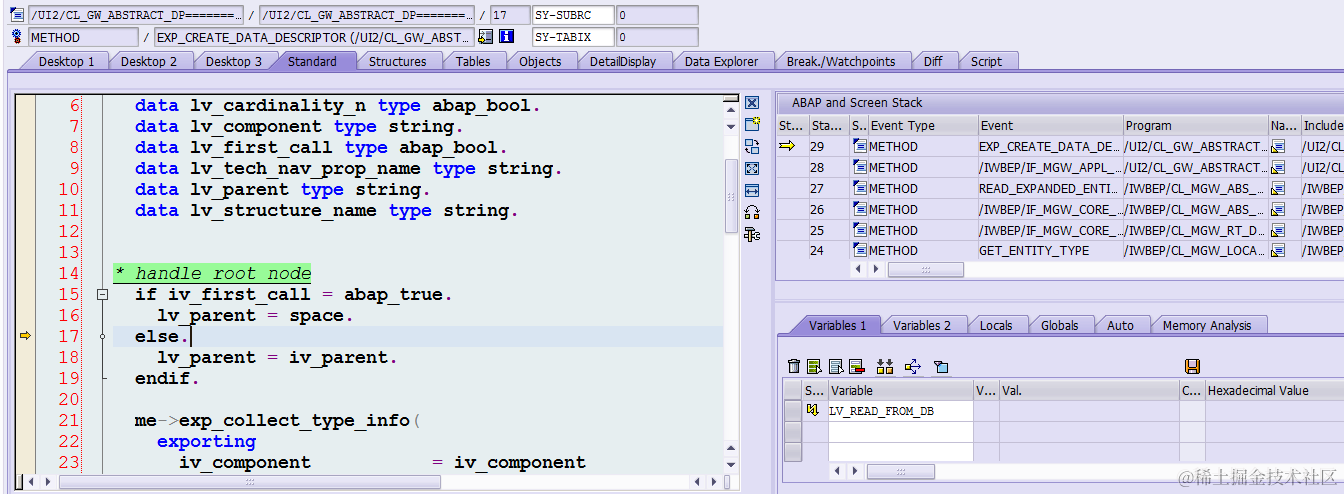Click the Event Type column header
1344x494 pixels.
tap(922, 125)
